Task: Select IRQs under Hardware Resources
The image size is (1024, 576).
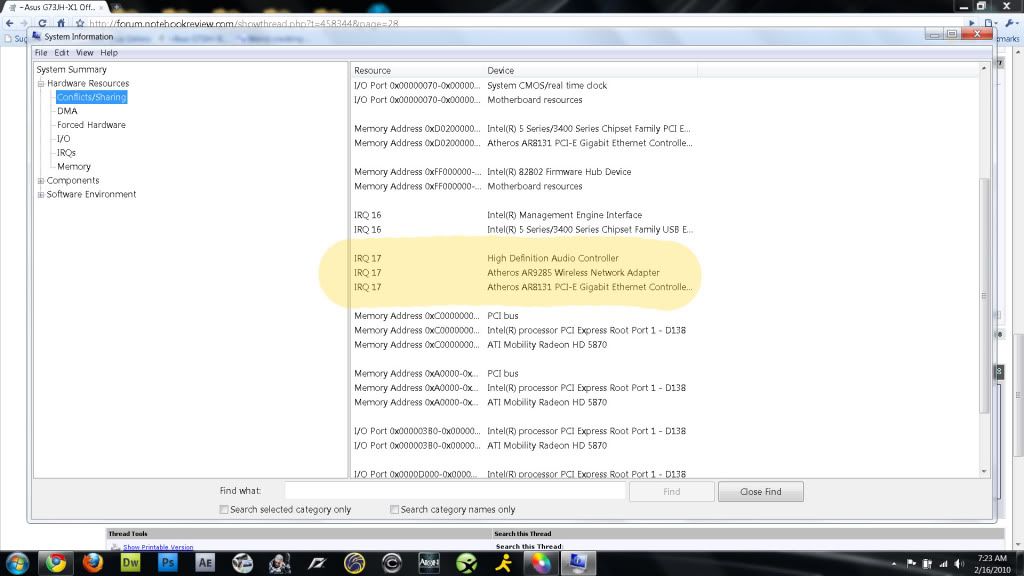Action: (66, 153)
